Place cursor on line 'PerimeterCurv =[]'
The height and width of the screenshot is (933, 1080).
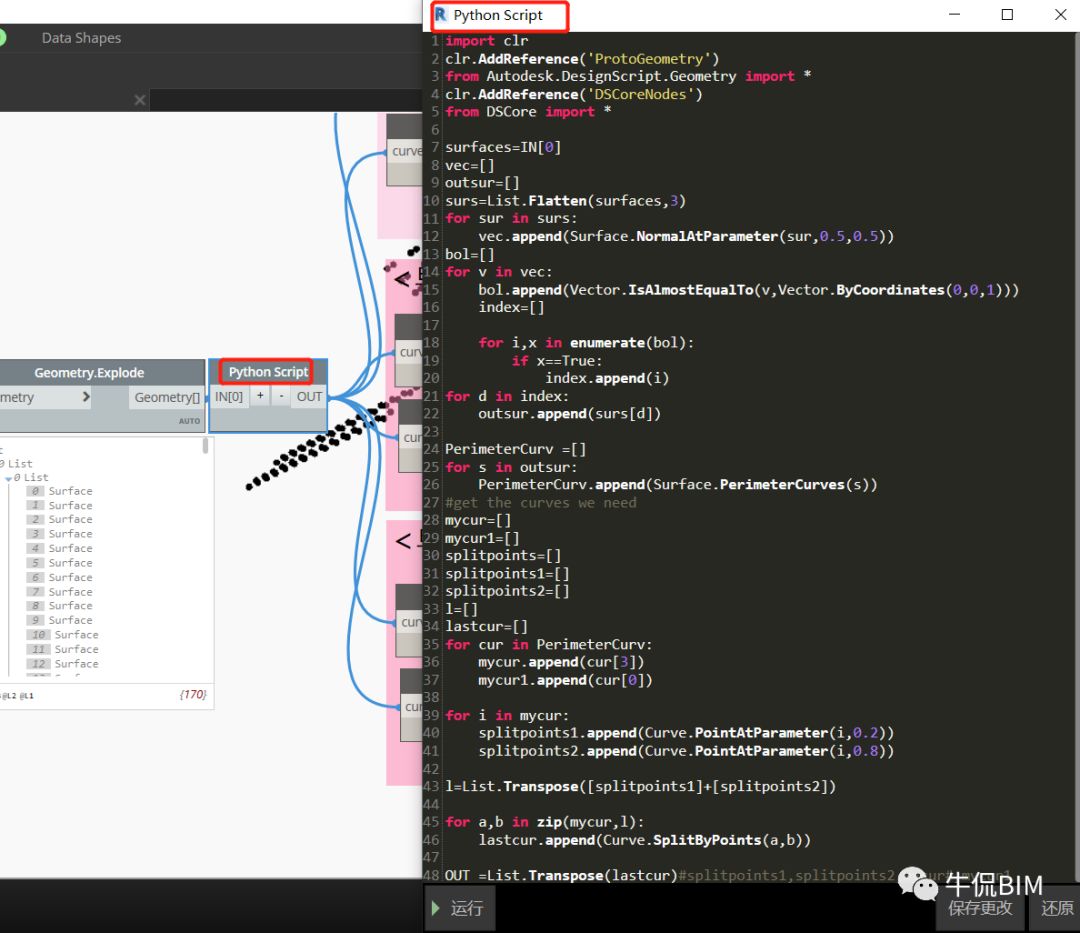(515, 449)
